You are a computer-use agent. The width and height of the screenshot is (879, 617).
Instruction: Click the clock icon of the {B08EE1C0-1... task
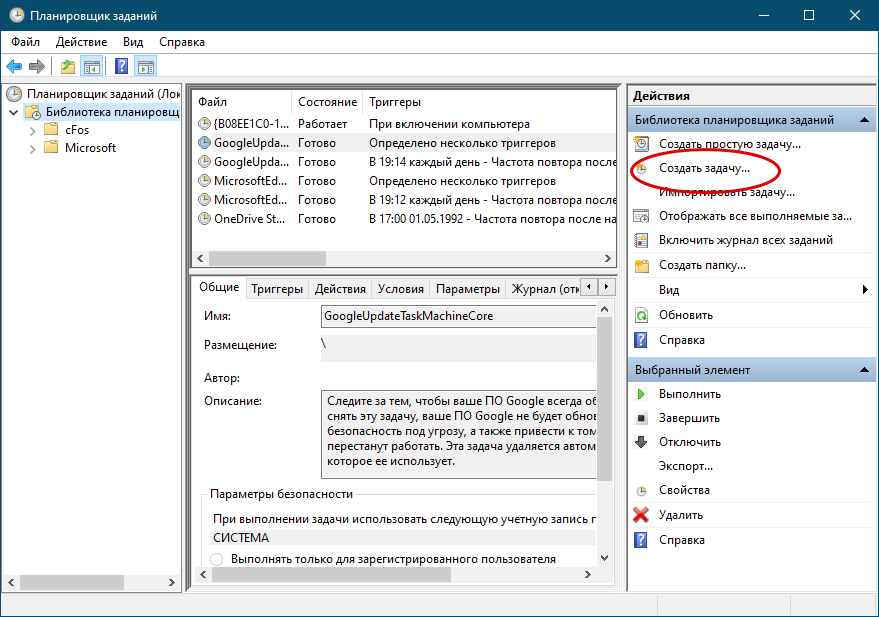(x=205, y=124)
